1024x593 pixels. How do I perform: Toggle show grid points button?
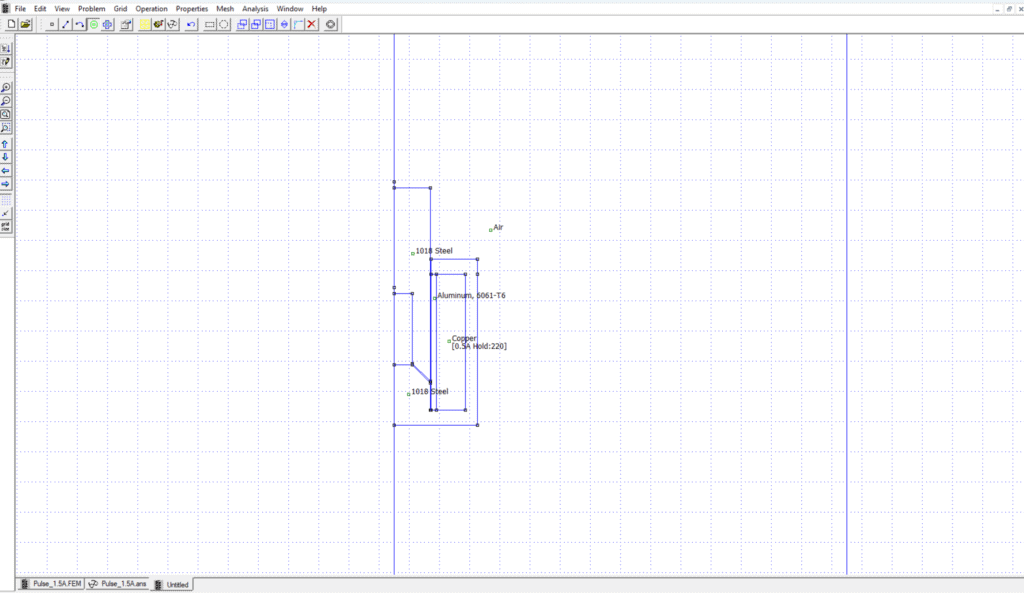point(6,200)
